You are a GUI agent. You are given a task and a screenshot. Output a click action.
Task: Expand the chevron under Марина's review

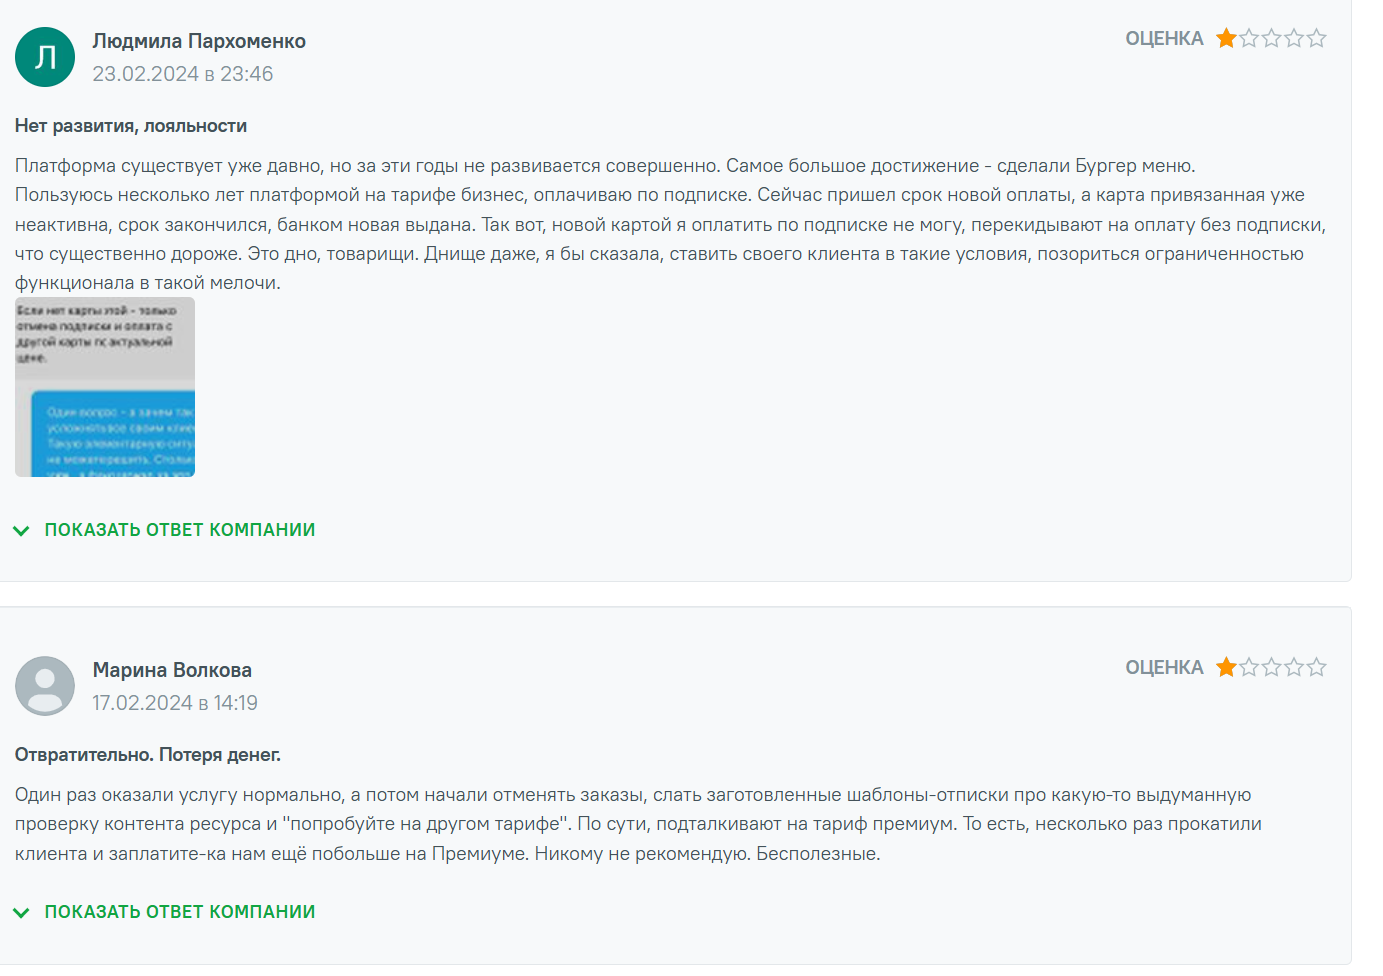21,913
